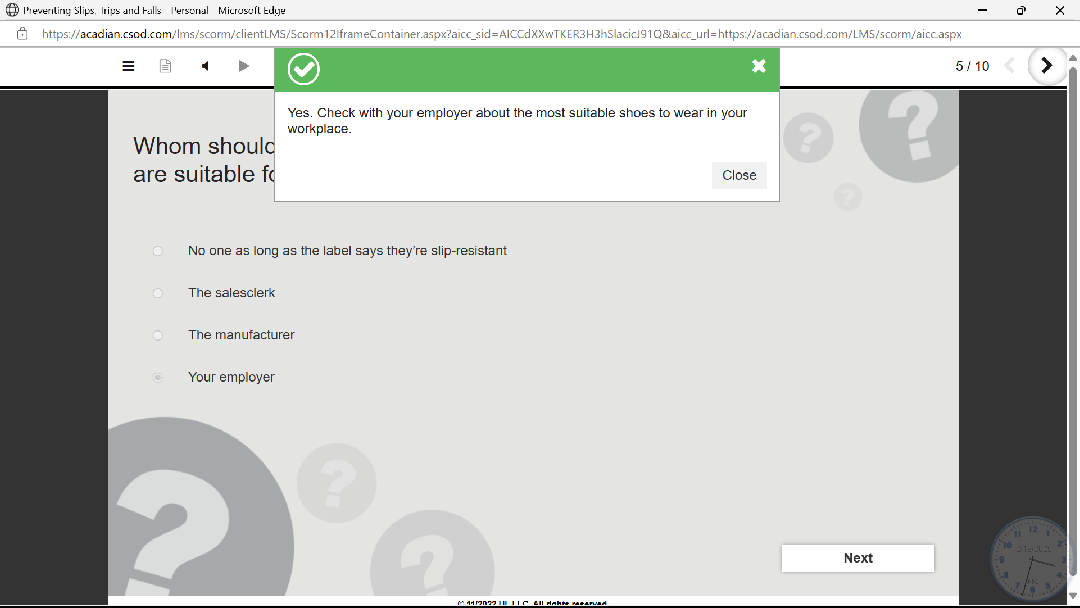
Task: Click the green checkmark success icon
Action: click(x=304, y=69)
